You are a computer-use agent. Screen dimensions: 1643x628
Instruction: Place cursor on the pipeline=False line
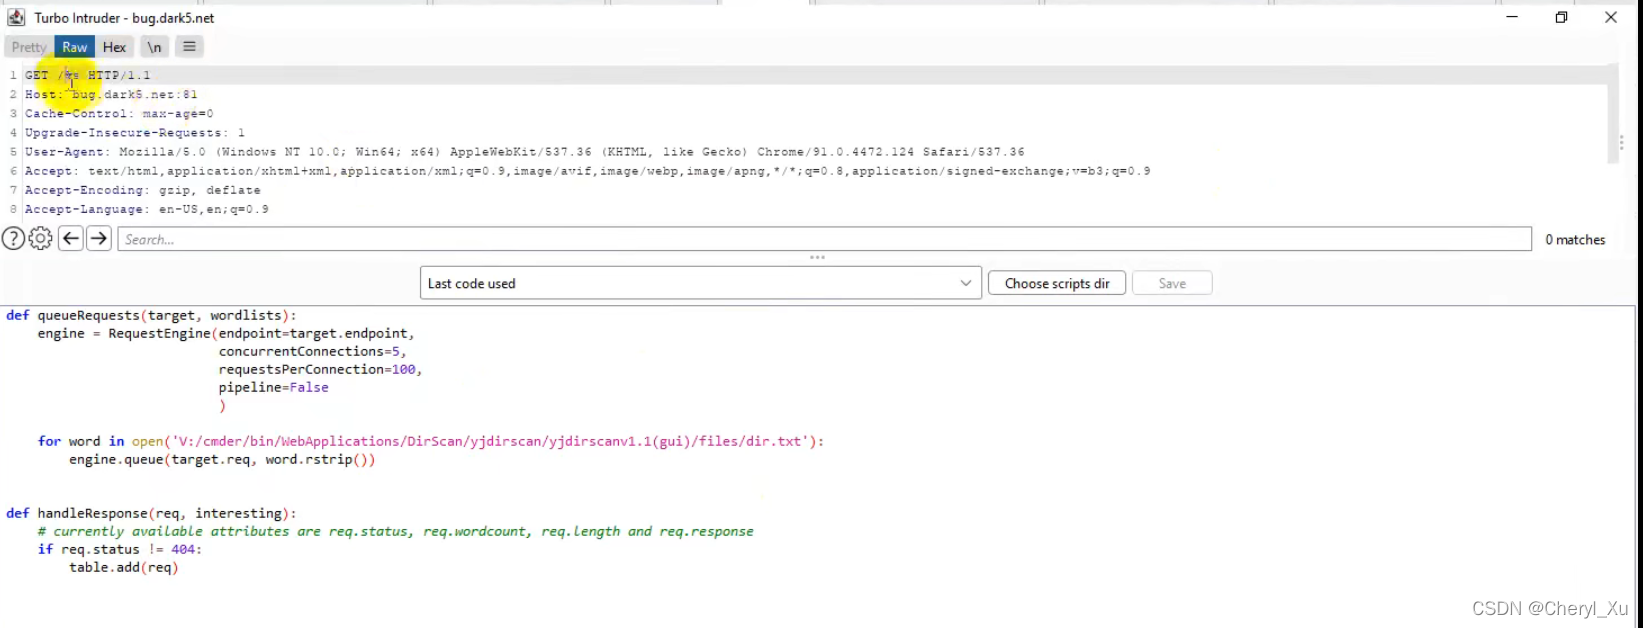(x=273, y=388)
